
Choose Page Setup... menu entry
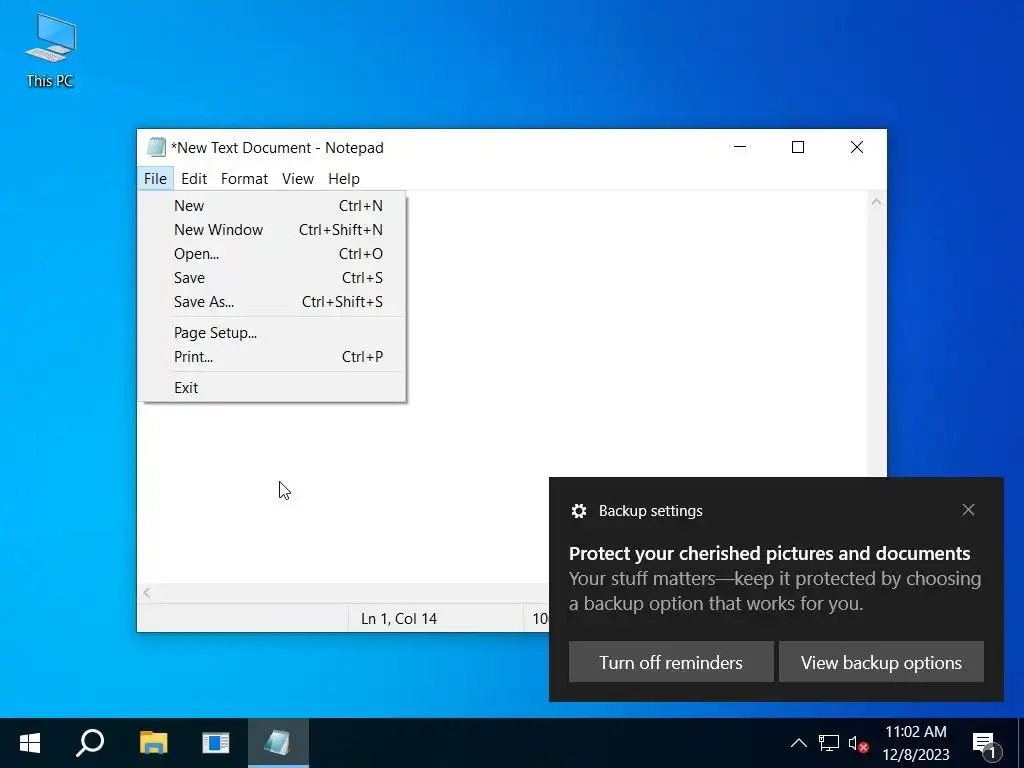click(x=274, y=333)
